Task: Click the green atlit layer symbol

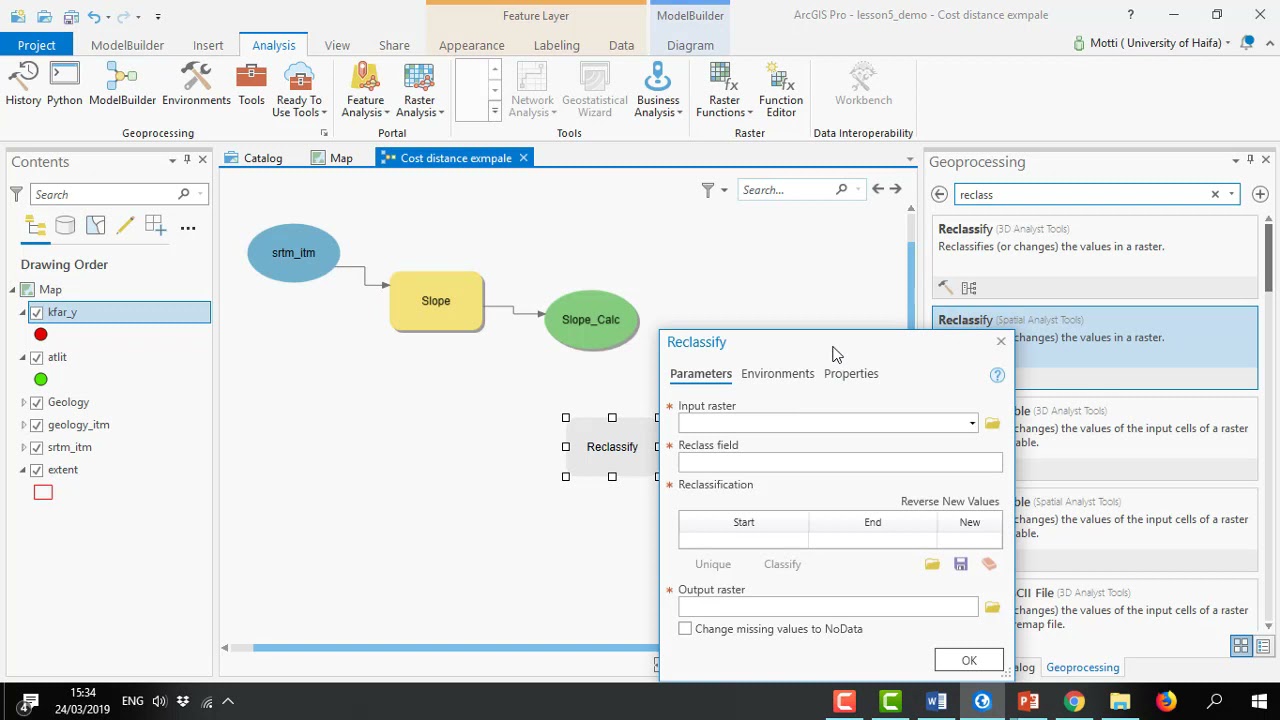Action: (41, 380)
